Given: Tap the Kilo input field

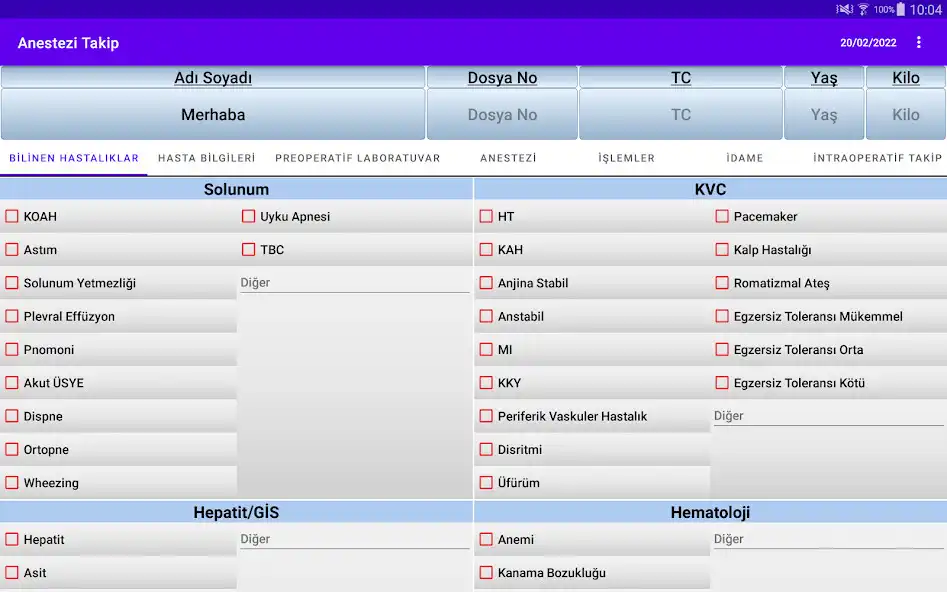Looking at the screenshot, I should [x=905, y=115].
